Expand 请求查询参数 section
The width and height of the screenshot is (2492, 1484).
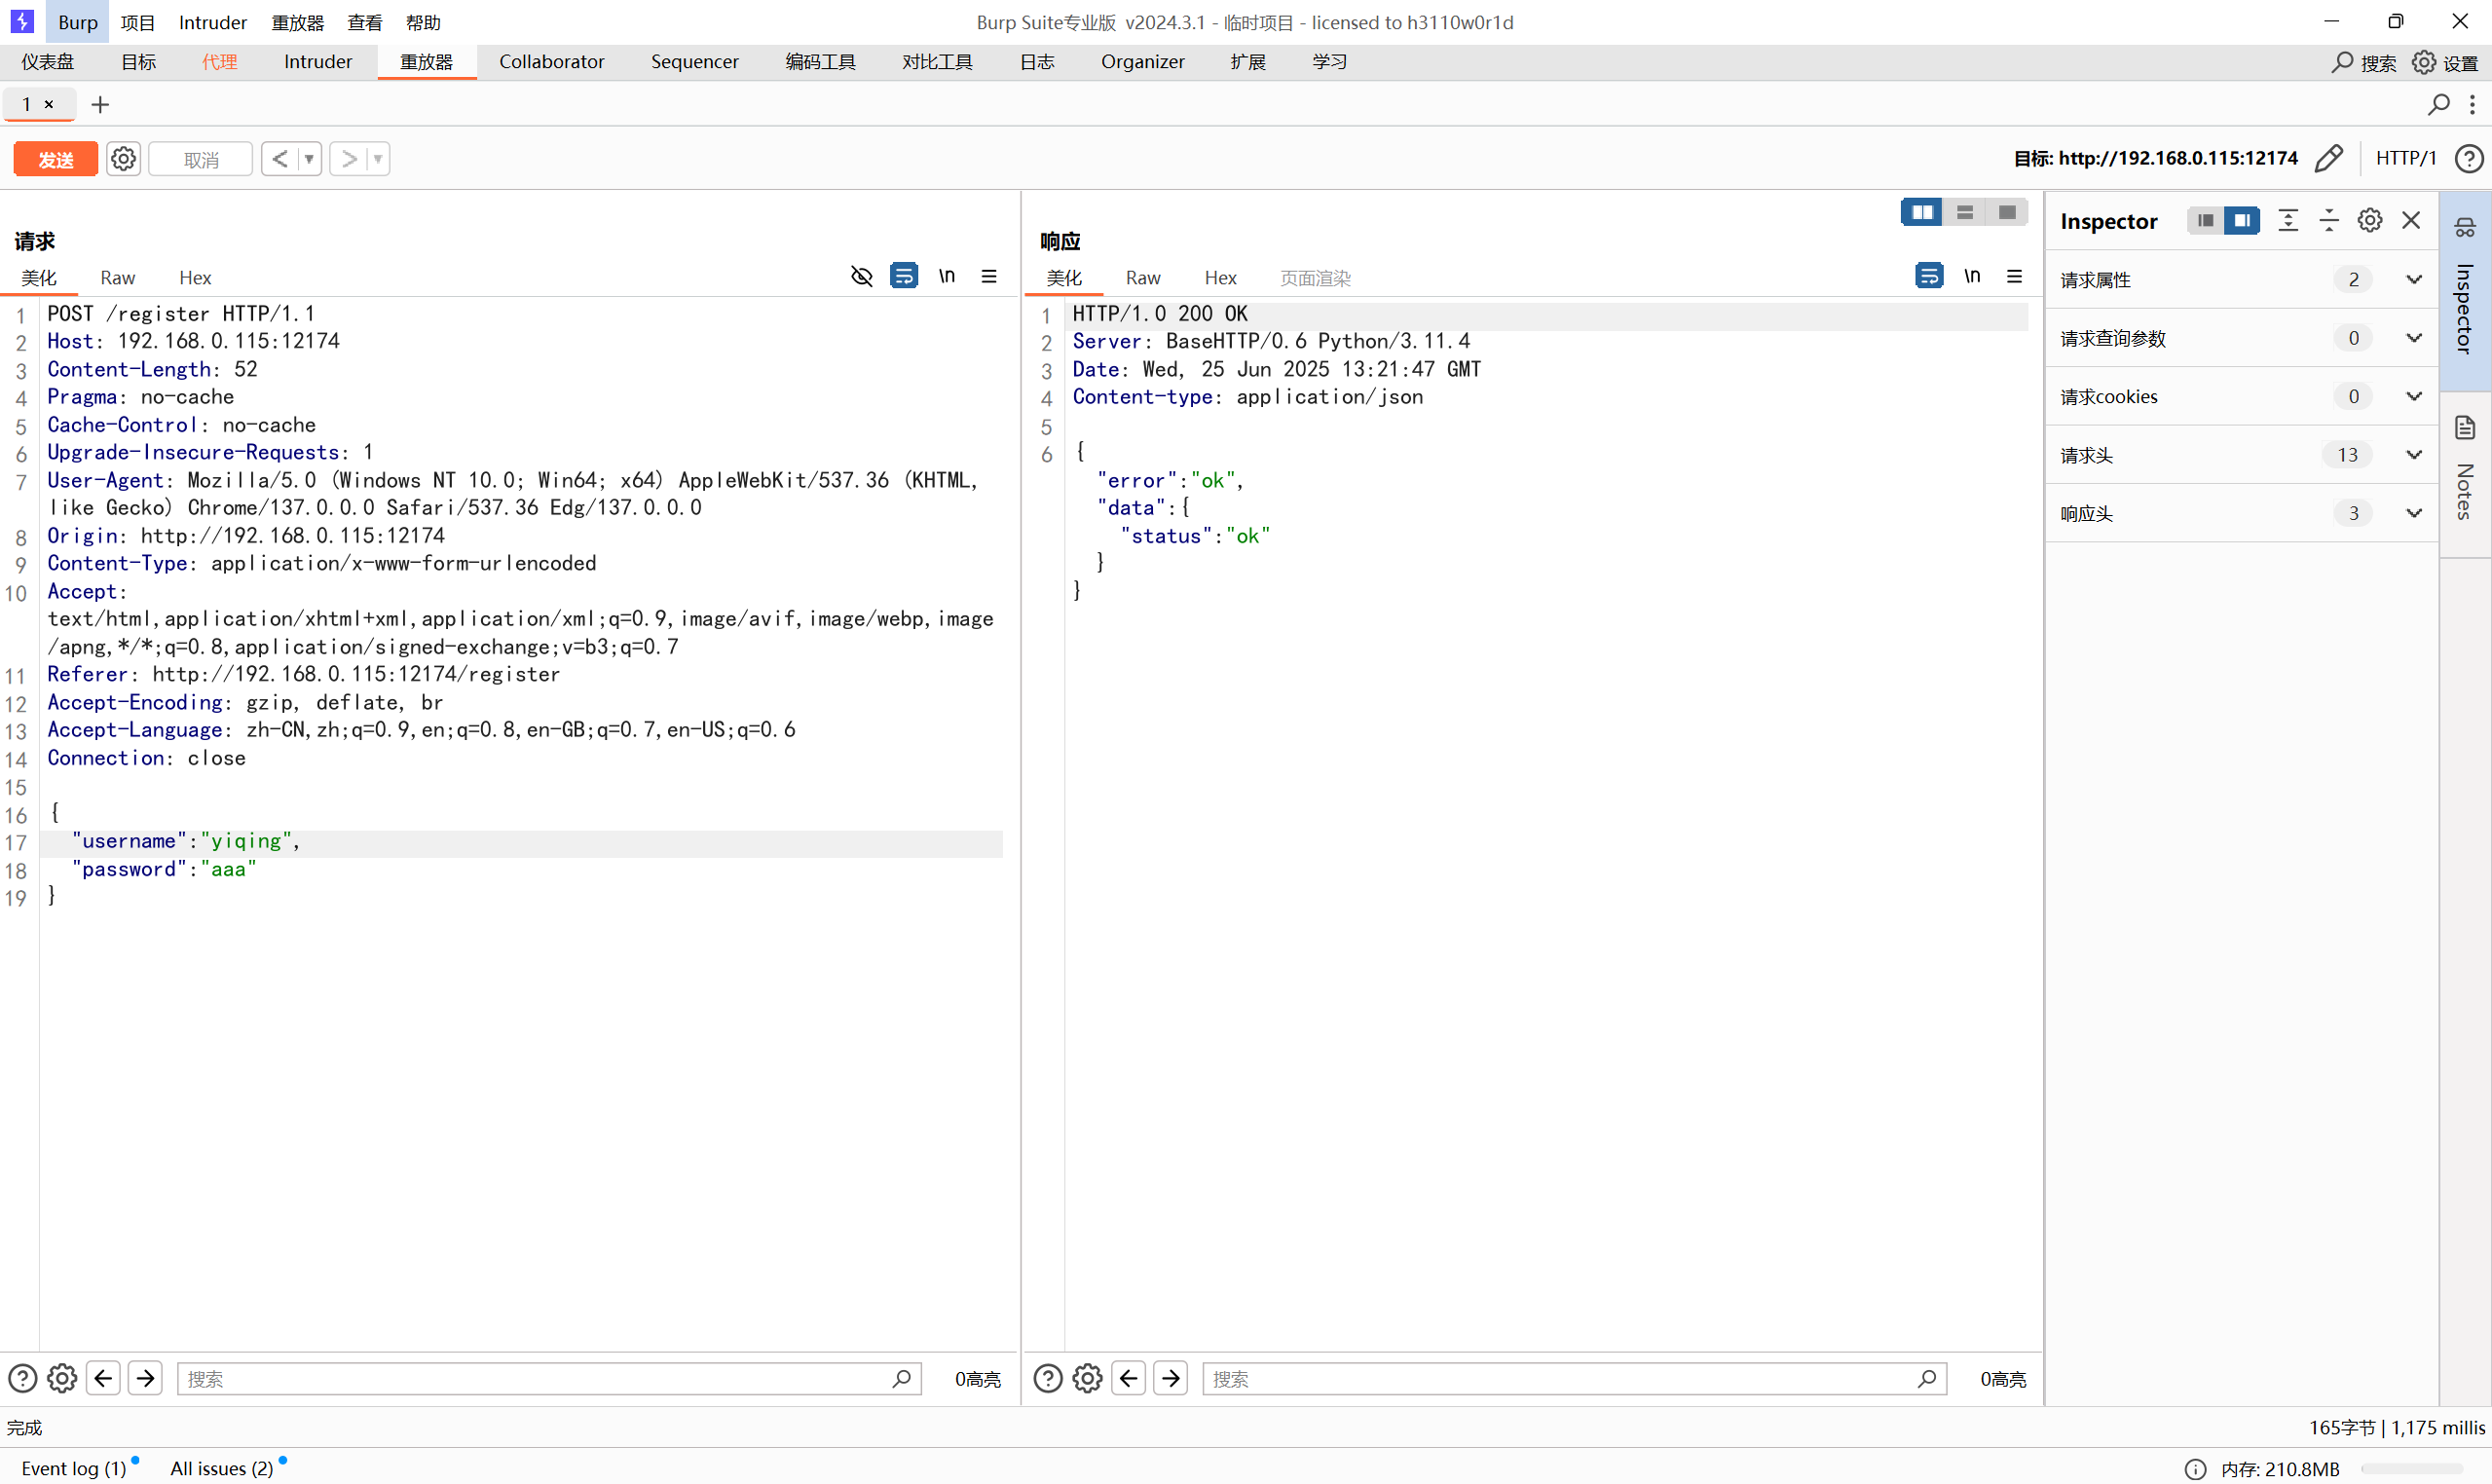2241,338
